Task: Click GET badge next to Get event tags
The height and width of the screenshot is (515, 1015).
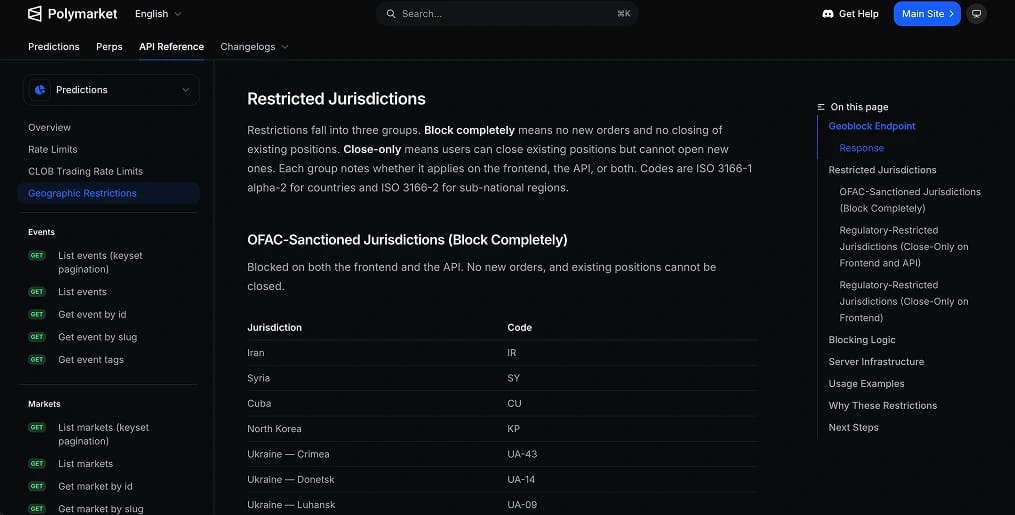Action: [37, 360]
